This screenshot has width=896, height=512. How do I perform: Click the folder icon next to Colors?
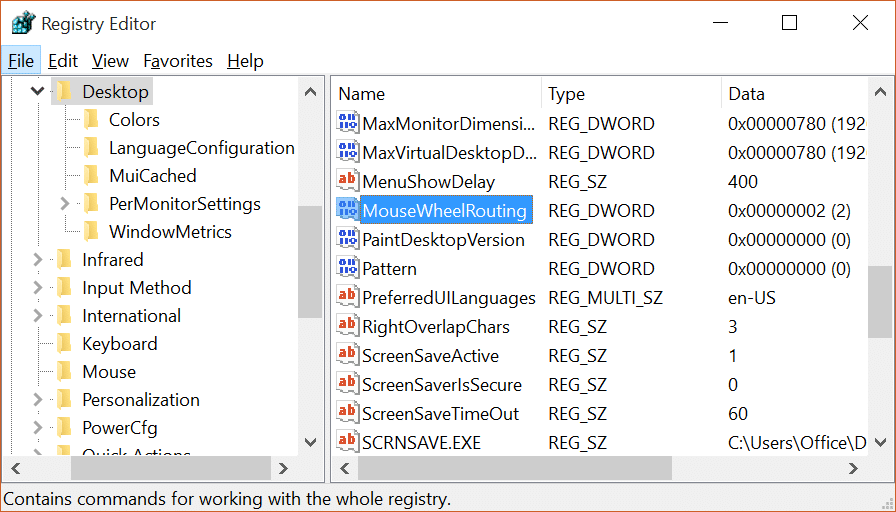(92, 120)
